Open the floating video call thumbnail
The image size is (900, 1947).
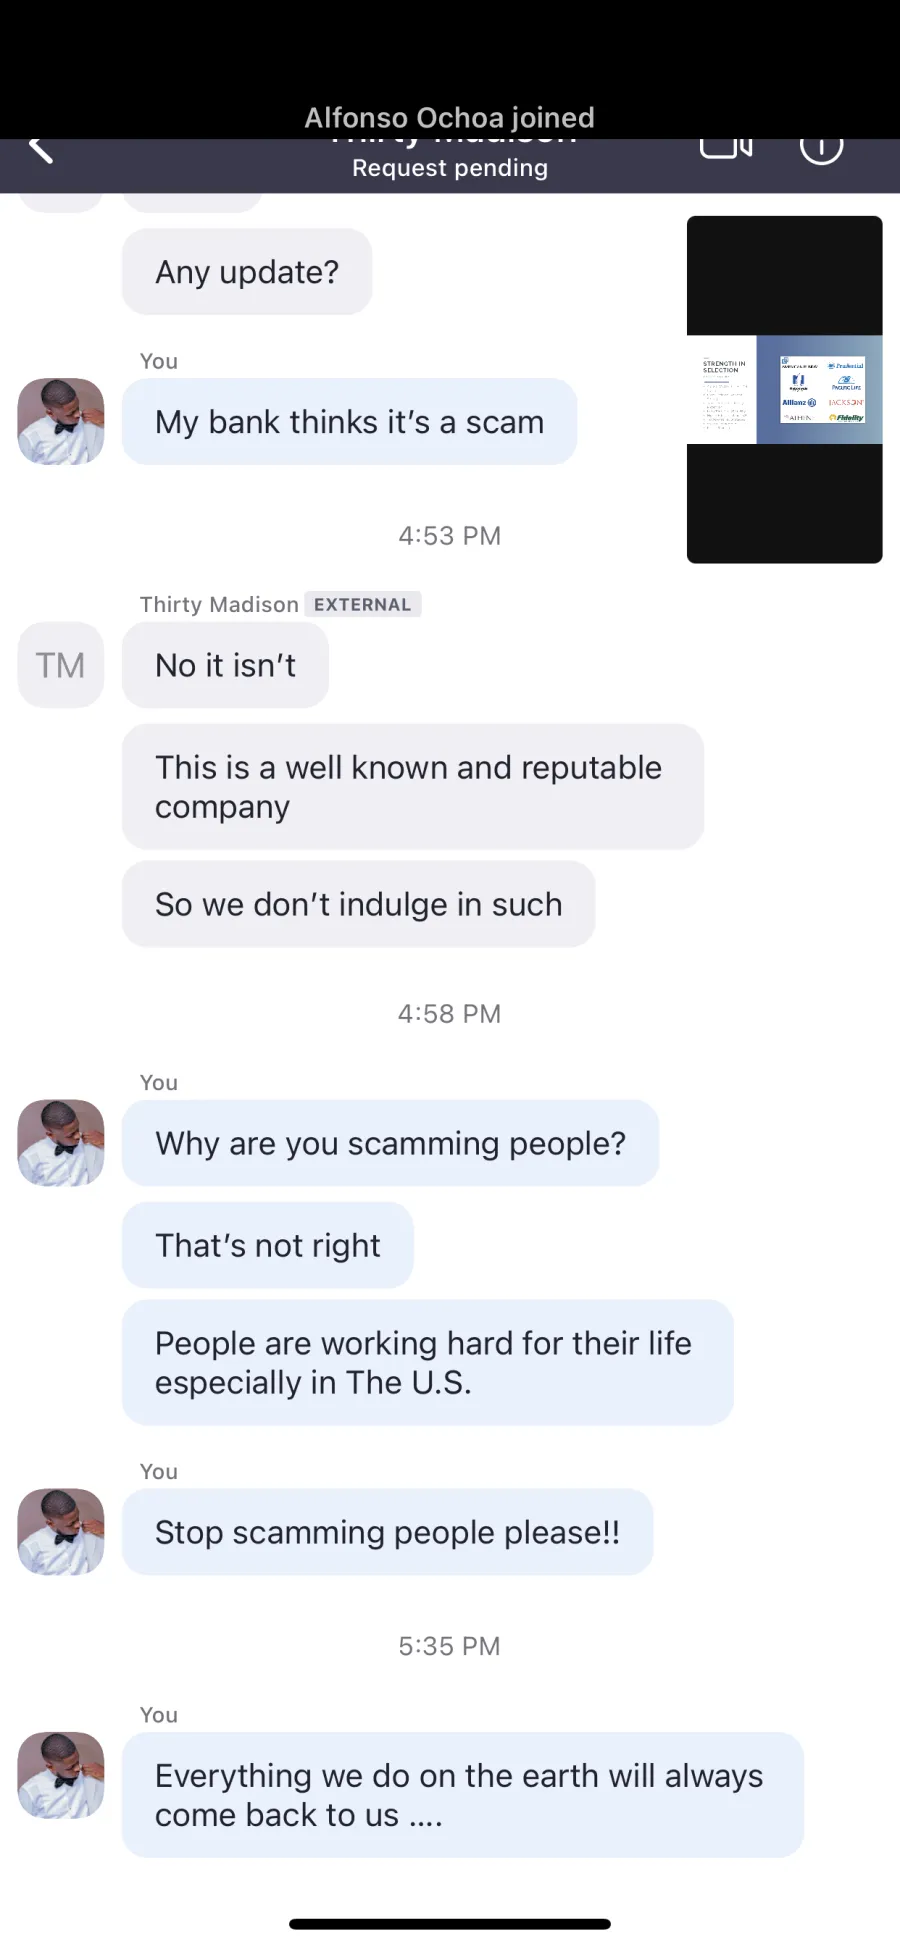pos(785,390)
